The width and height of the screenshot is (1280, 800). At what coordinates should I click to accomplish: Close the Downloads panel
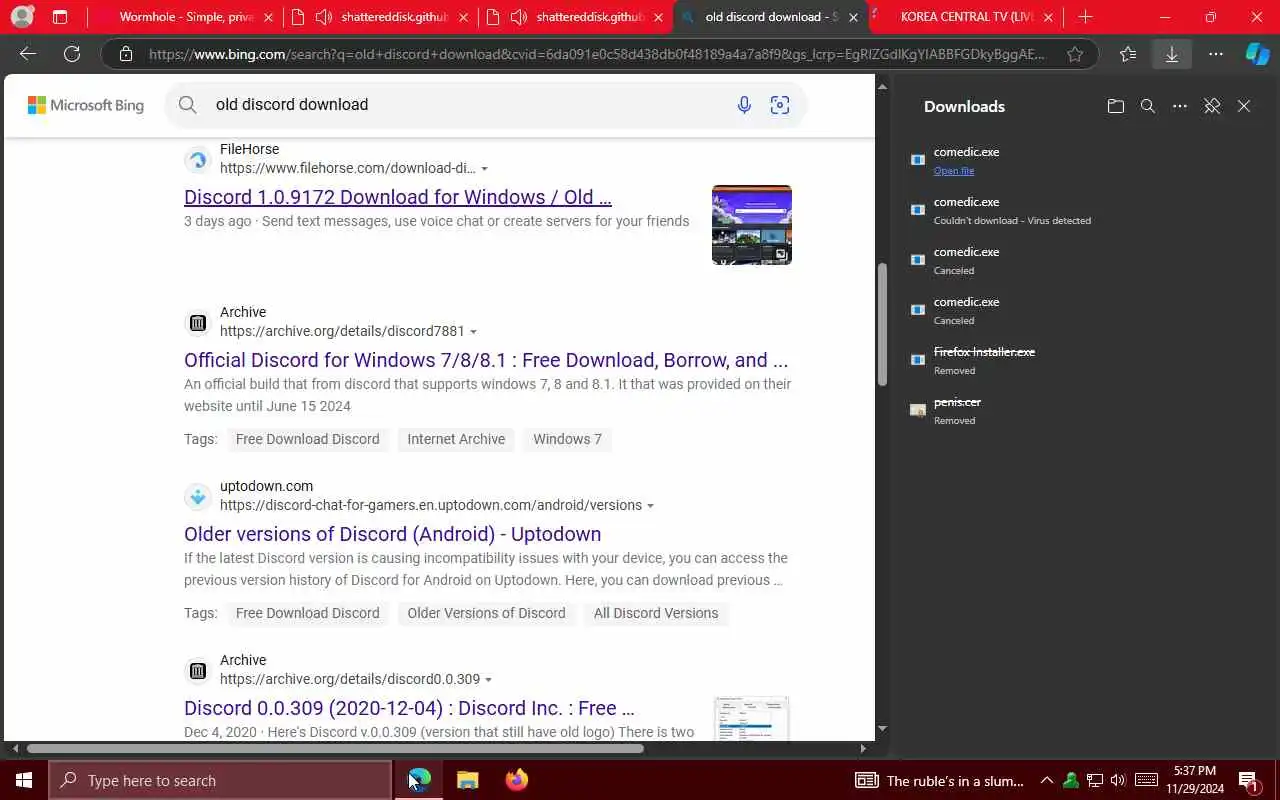[1244, 106]
